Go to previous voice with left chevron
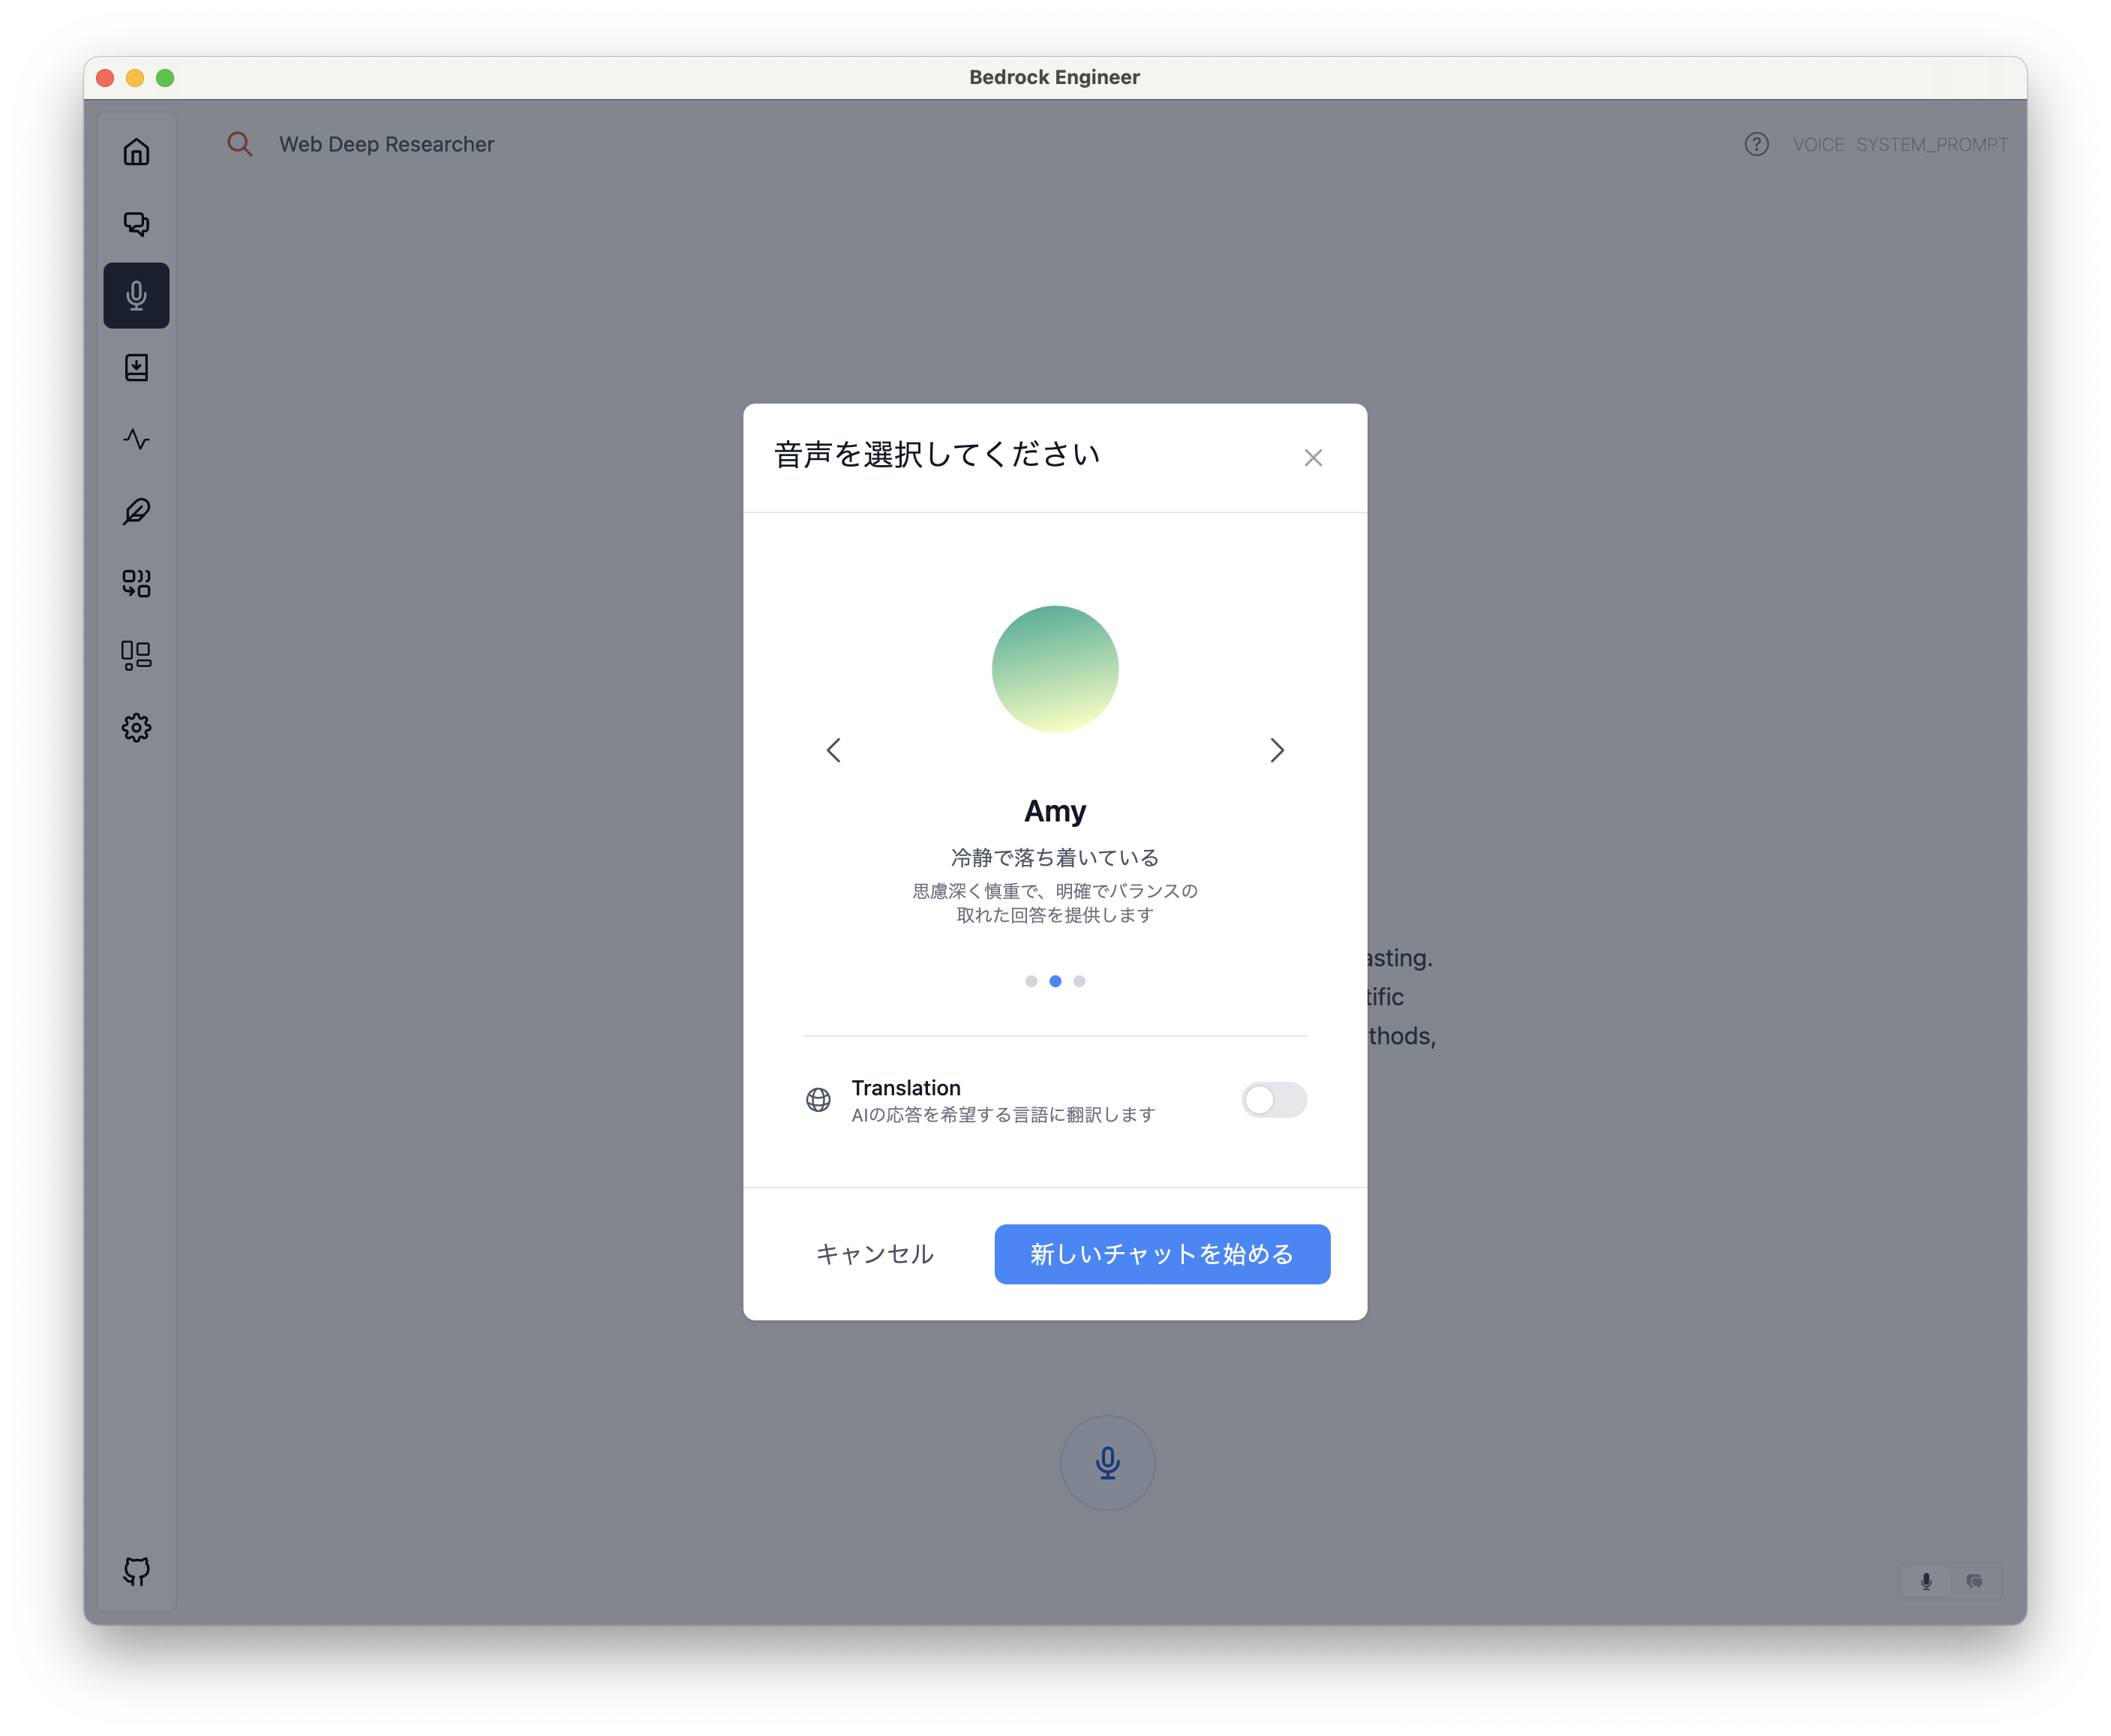This screenshot has width=2111, height=1736. 834,750
